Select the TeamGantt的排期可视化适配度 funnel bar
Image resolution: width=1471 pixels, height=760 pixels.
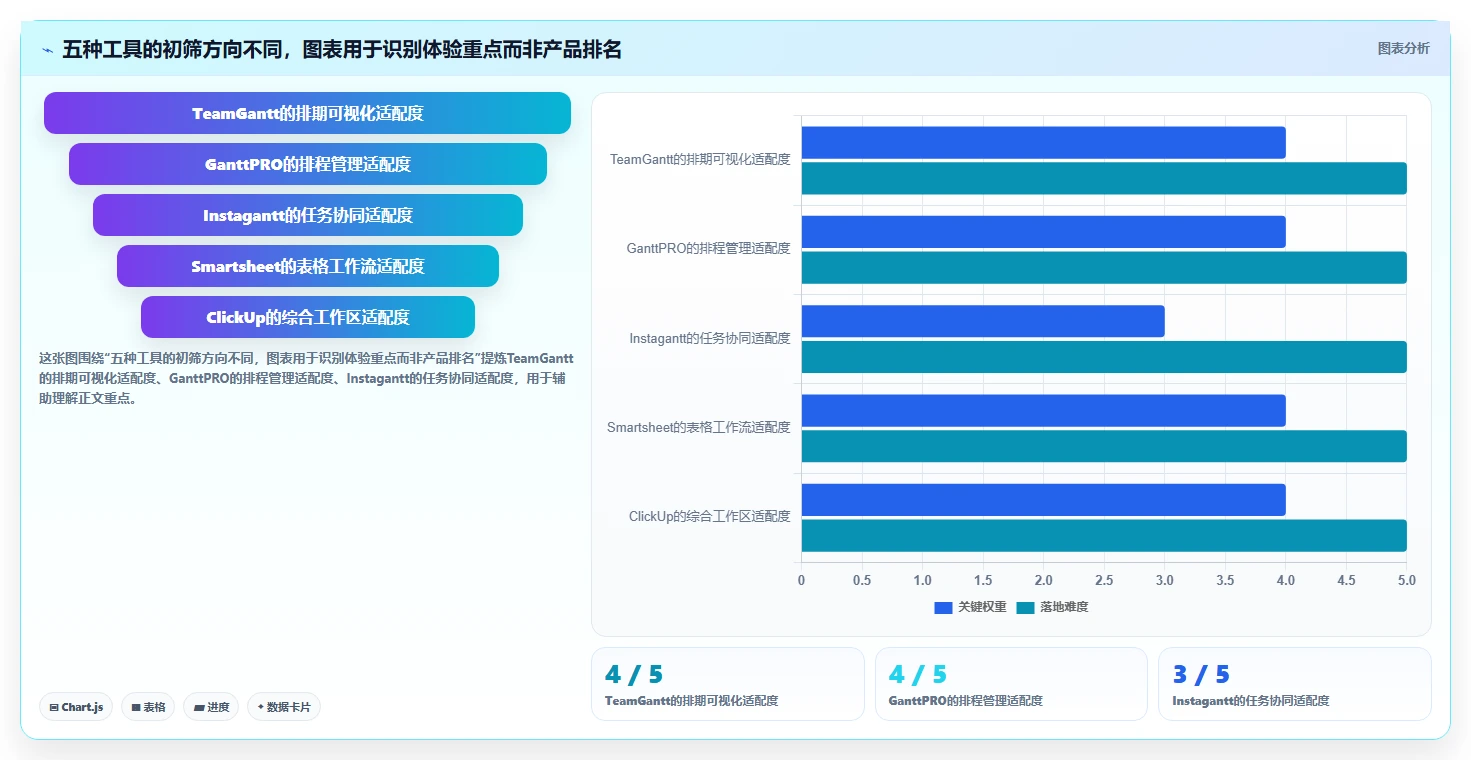point(307,113)
